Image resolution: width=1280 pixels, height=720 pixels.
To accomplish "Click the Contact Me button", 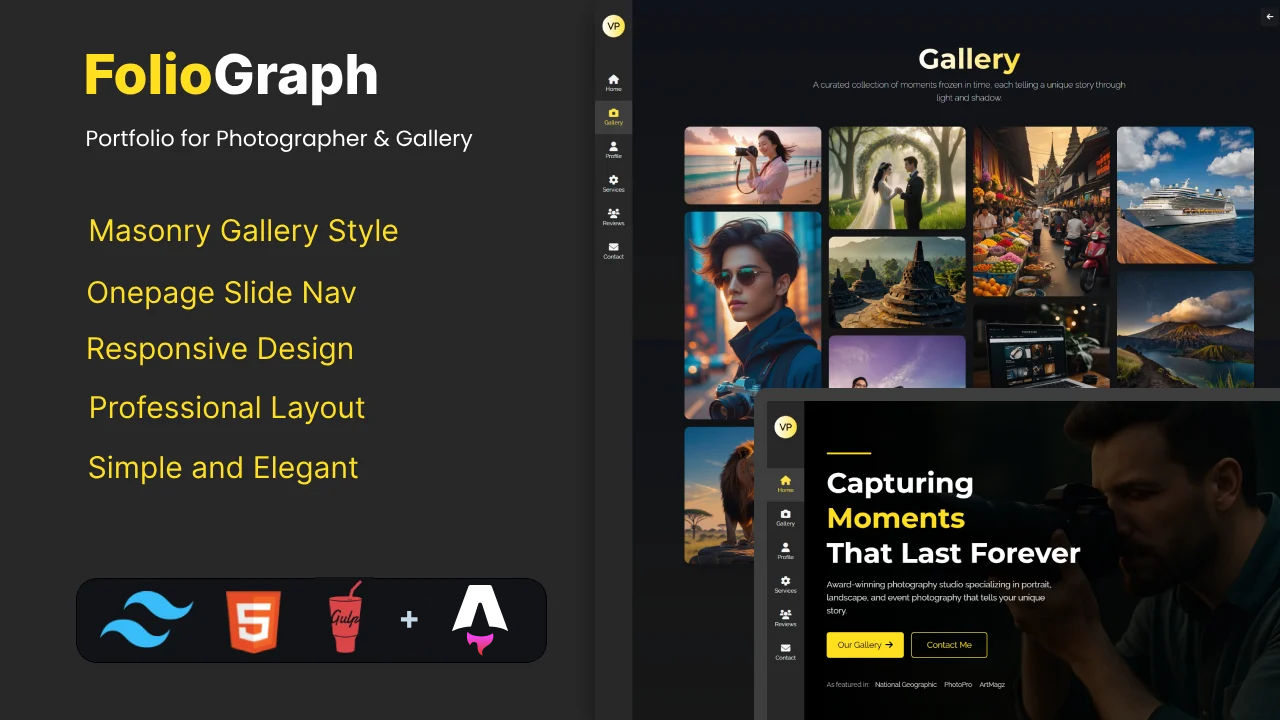I will click(x=948, y=645).
